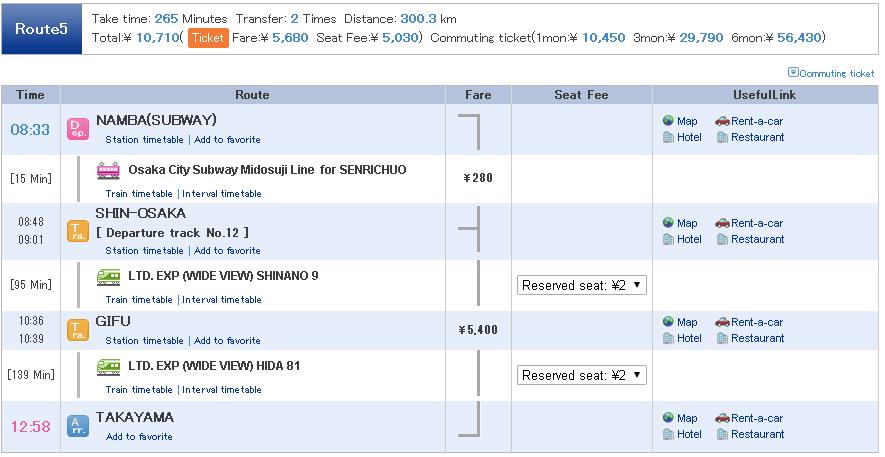Screen dimensions: 885x457
Task: Click the Map icon for TAKAYAMA
Action: tap(669, 418)
